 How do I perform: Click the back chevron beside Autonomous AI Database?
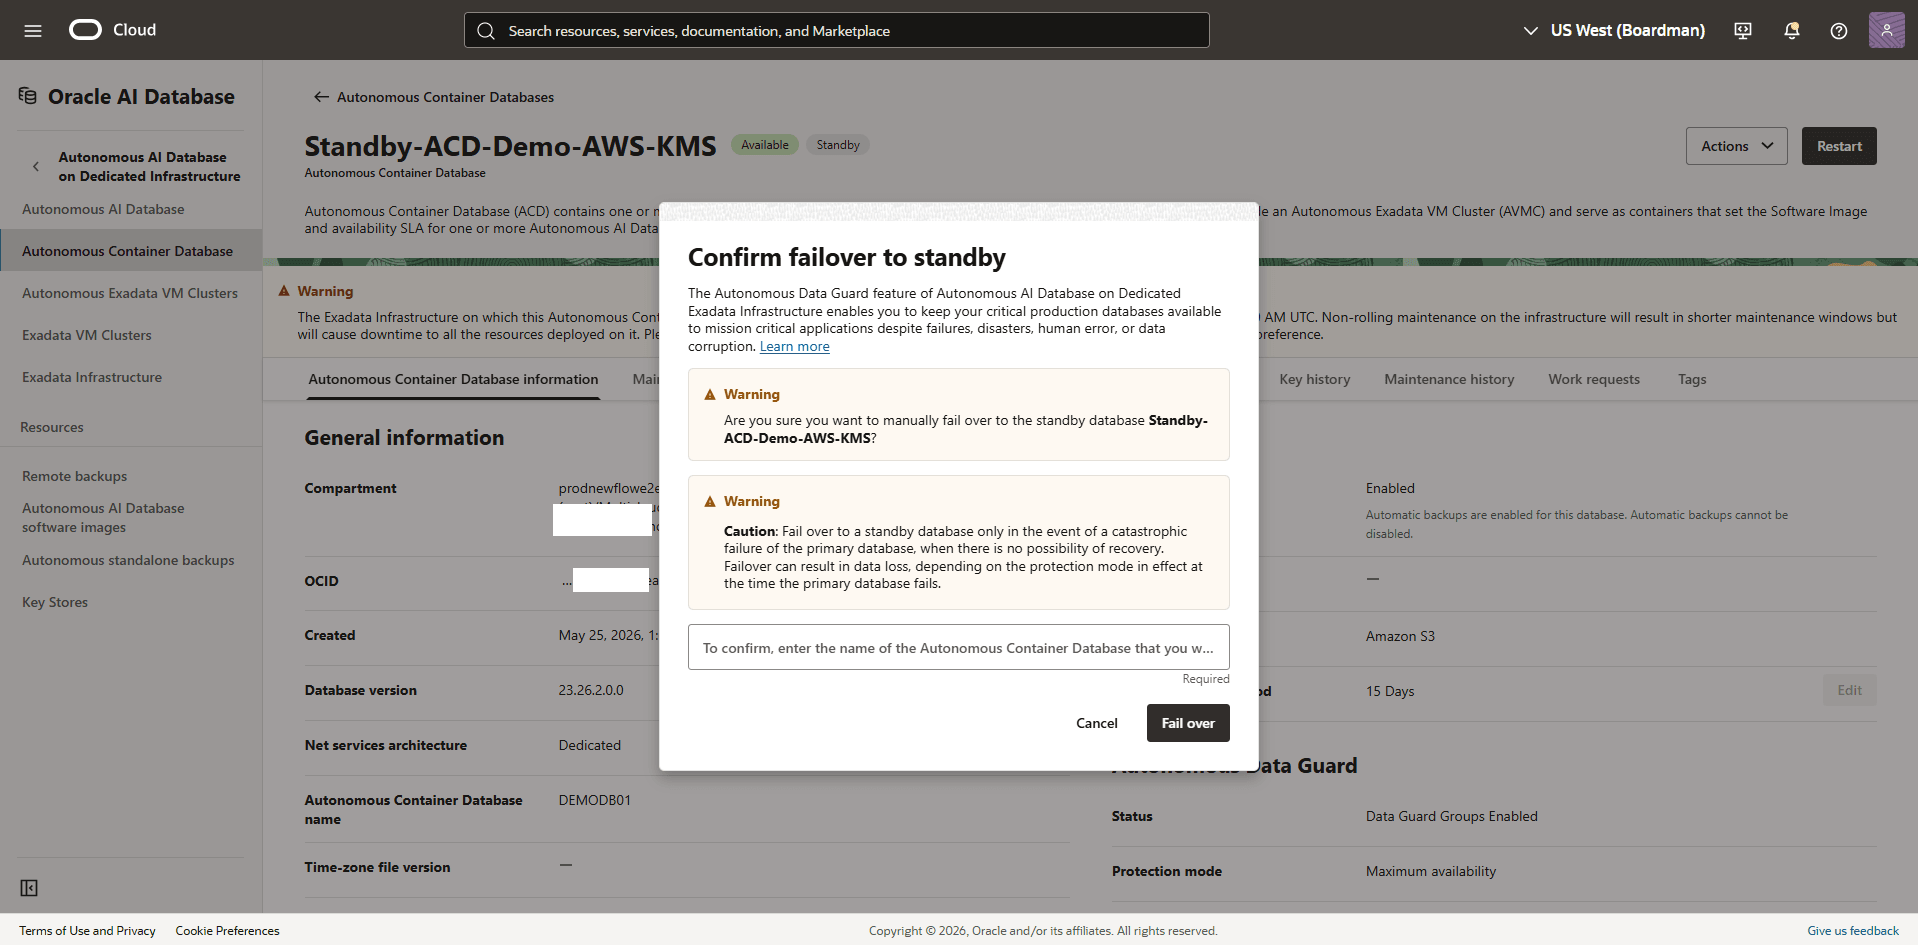[x=36, y=167]
